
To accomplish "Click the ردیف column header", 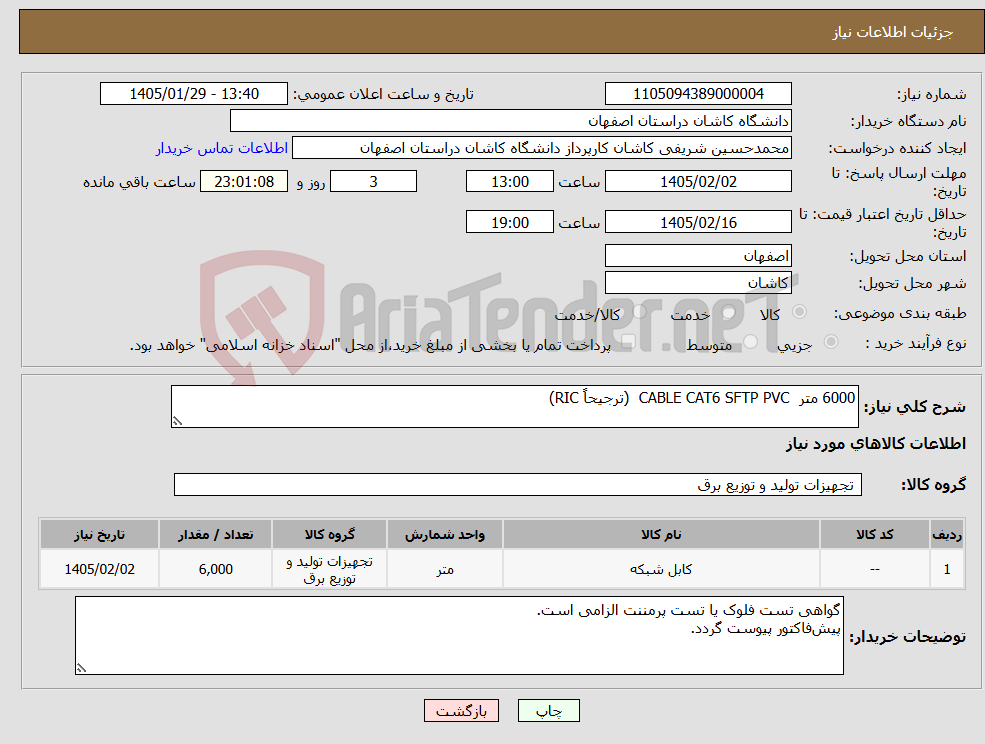I will (x=947, y=534).
